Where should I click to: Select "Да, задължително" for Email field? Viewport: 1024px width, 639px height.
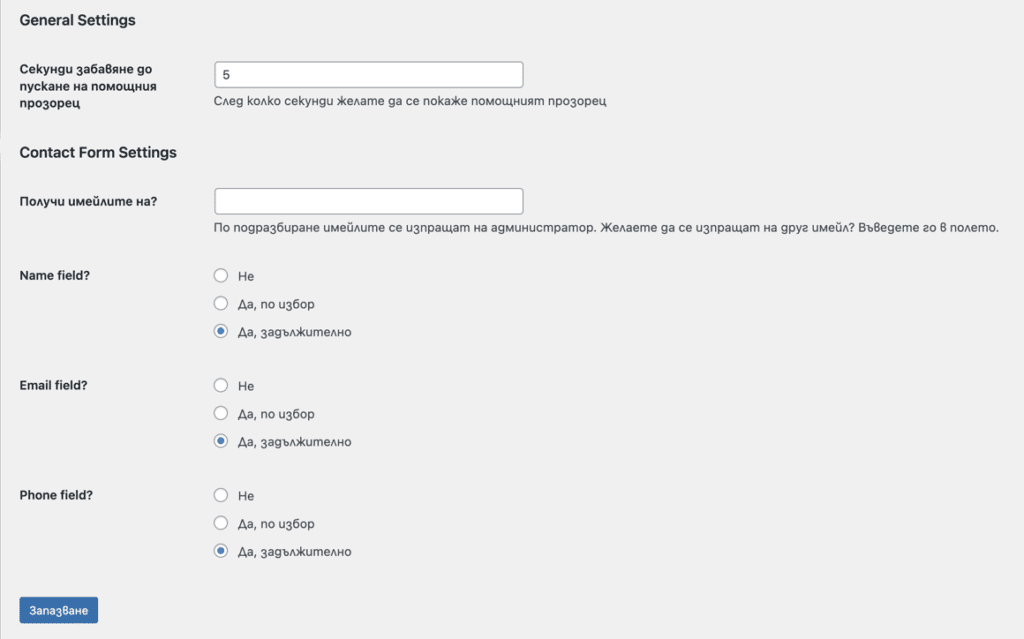coord(220,441)
